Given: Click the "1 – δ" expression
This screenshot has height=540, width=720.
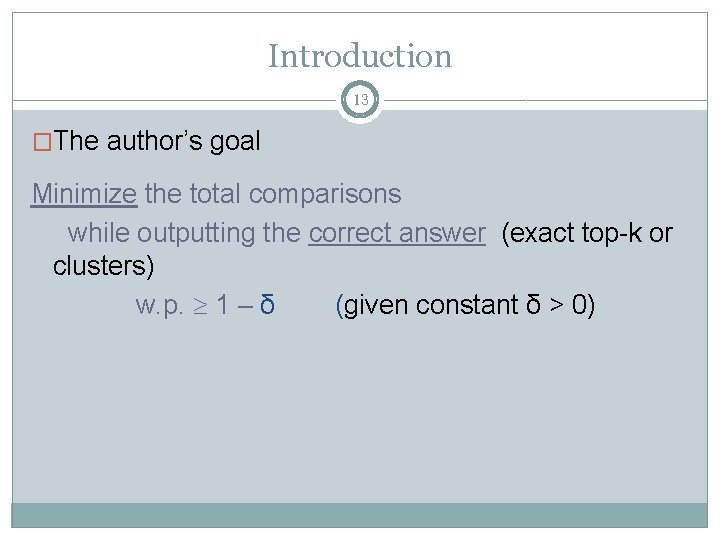Looking at the screenshot, I should pos(246,304).
